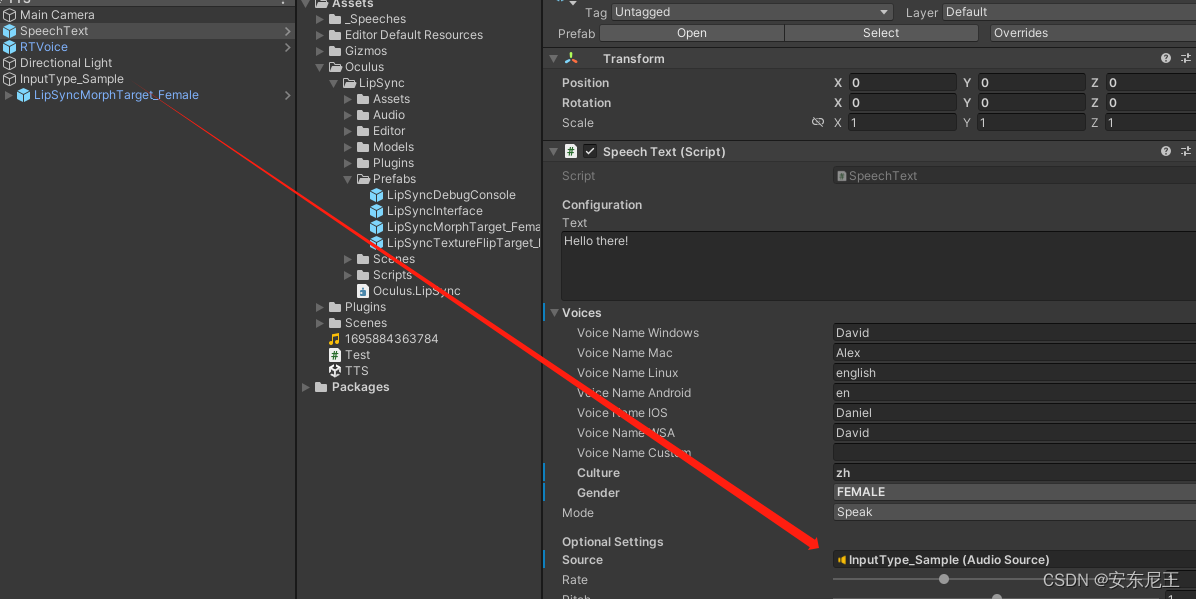Expand the Models folder
Screen dimensions: 1196x599
click(x=348, y=147)
